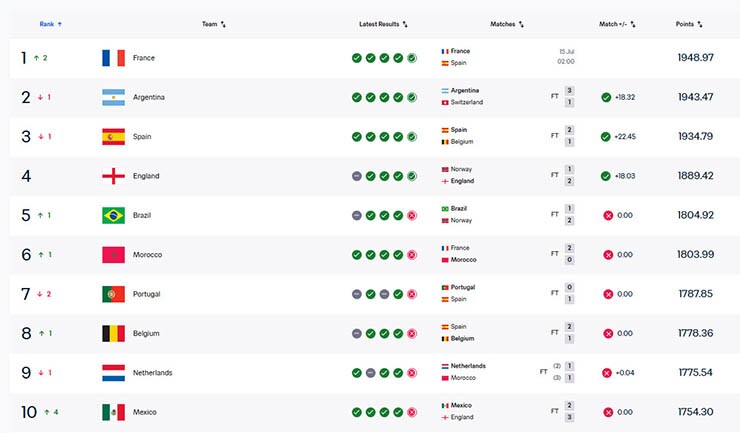Click Spain's points value 1934.79
This screenshot has width=740, height=433.
coord(696,136)
